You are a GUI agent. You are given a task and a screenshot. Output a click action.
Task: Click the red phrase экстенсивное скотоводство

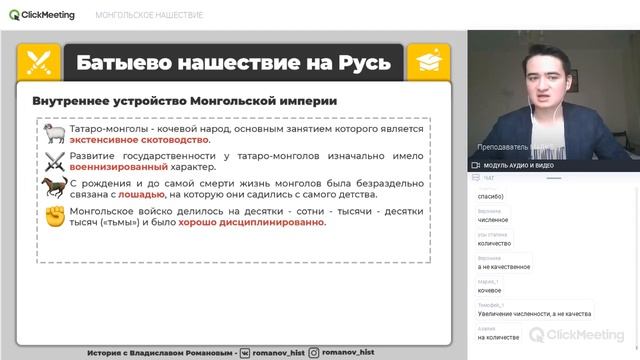(x=139, y=140)
